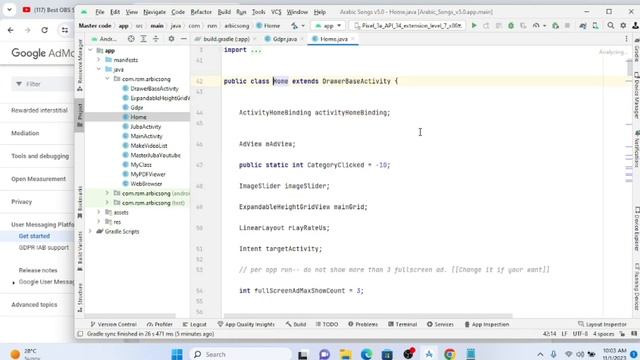
Task: Open the VCS menu
Action: point(276,12)
